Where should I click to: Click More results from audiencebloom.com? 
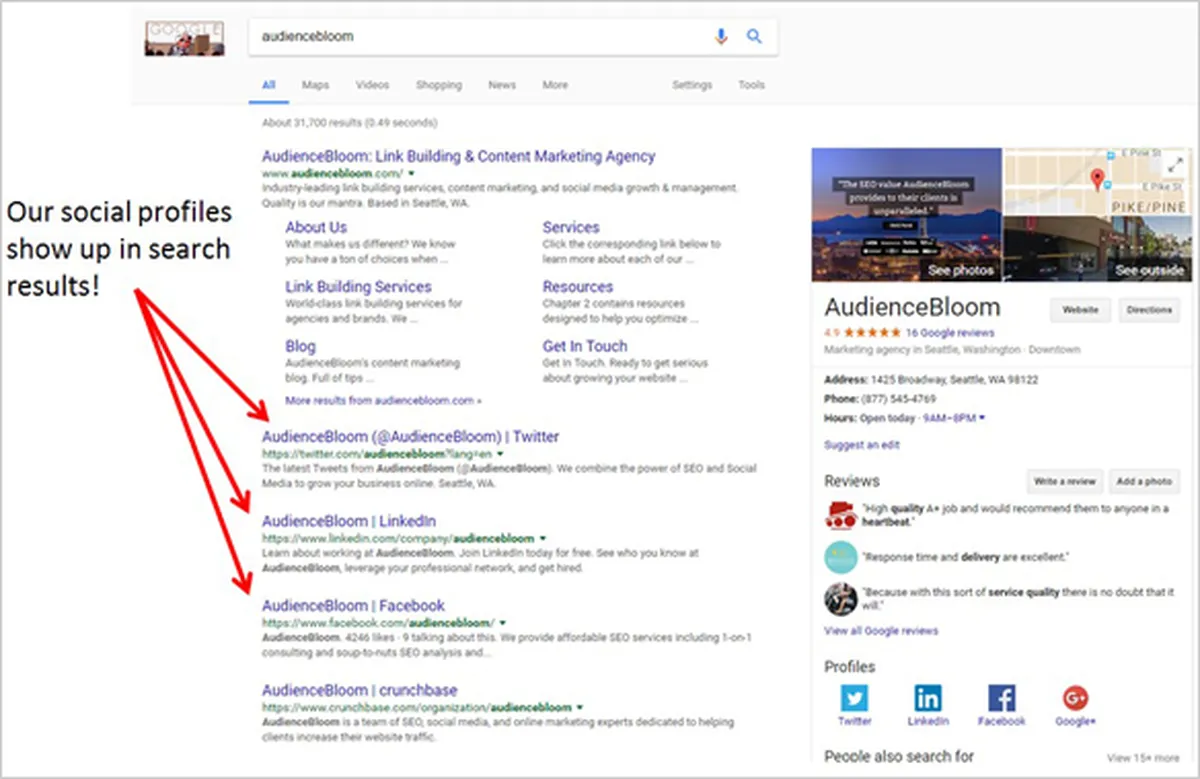click(x=383, y=400)
